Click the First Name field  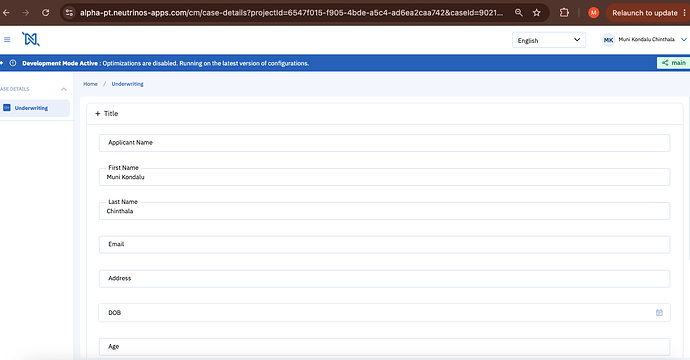pos(384,177)
